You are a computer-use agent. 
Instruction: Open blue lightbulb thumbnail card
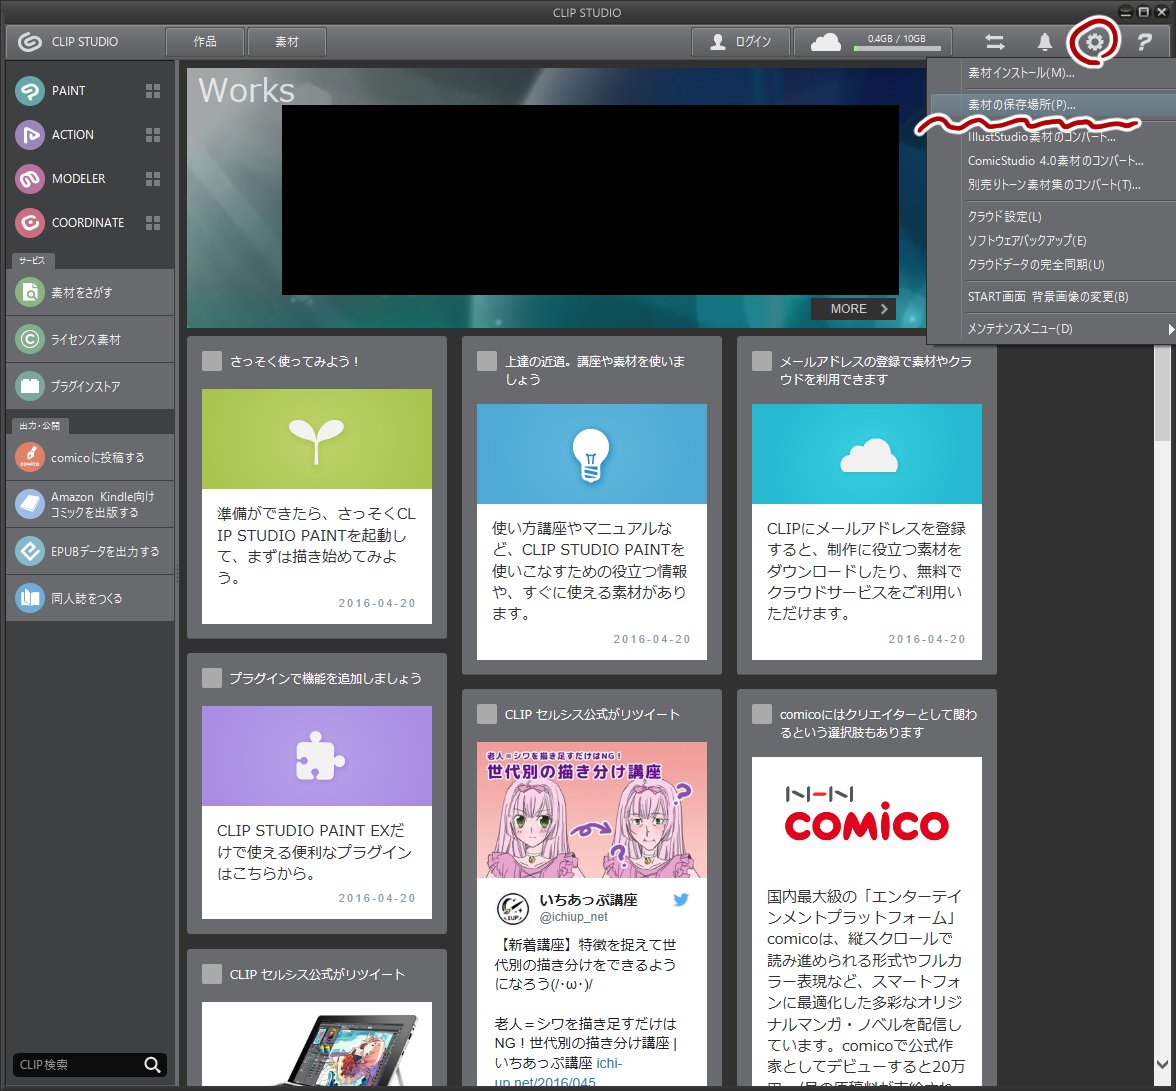click(592, 454)
